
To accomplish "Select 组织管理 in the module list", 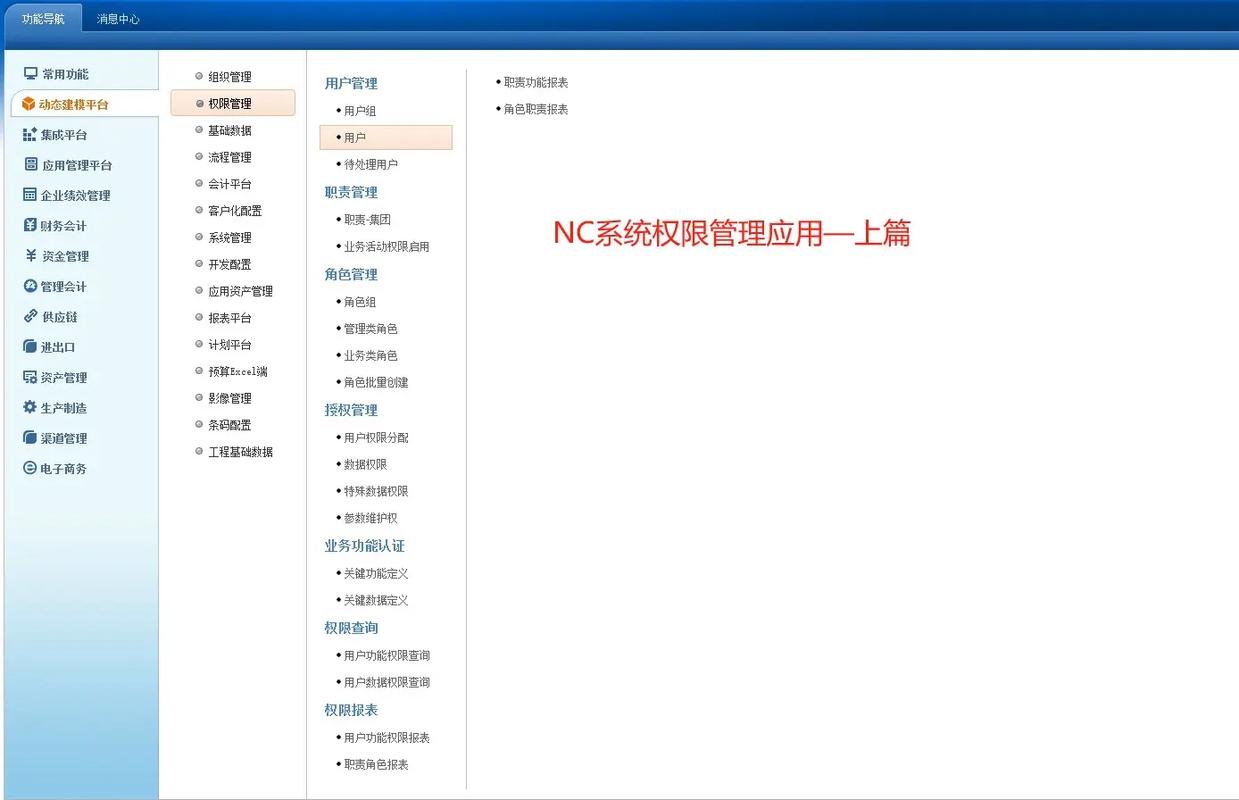I will 230,77.
